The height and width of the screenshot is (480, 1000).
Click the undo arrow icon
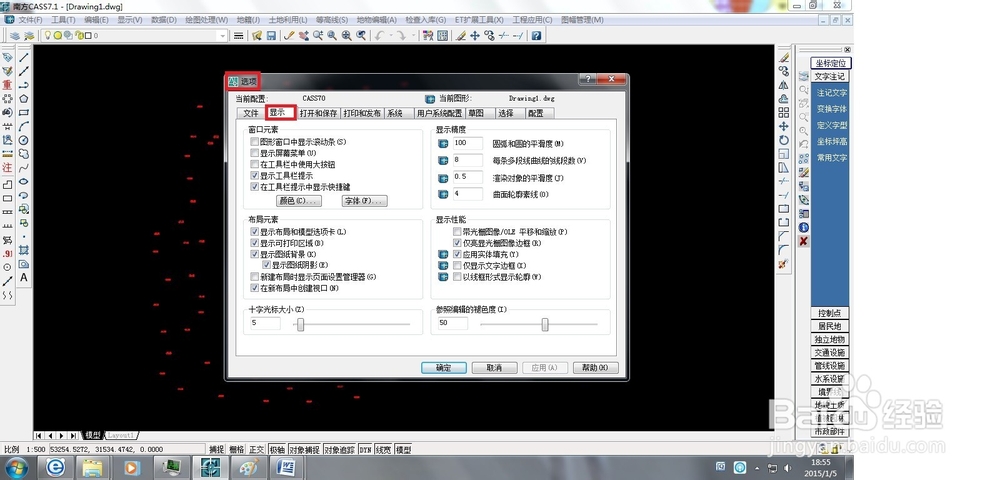(379, 36)
